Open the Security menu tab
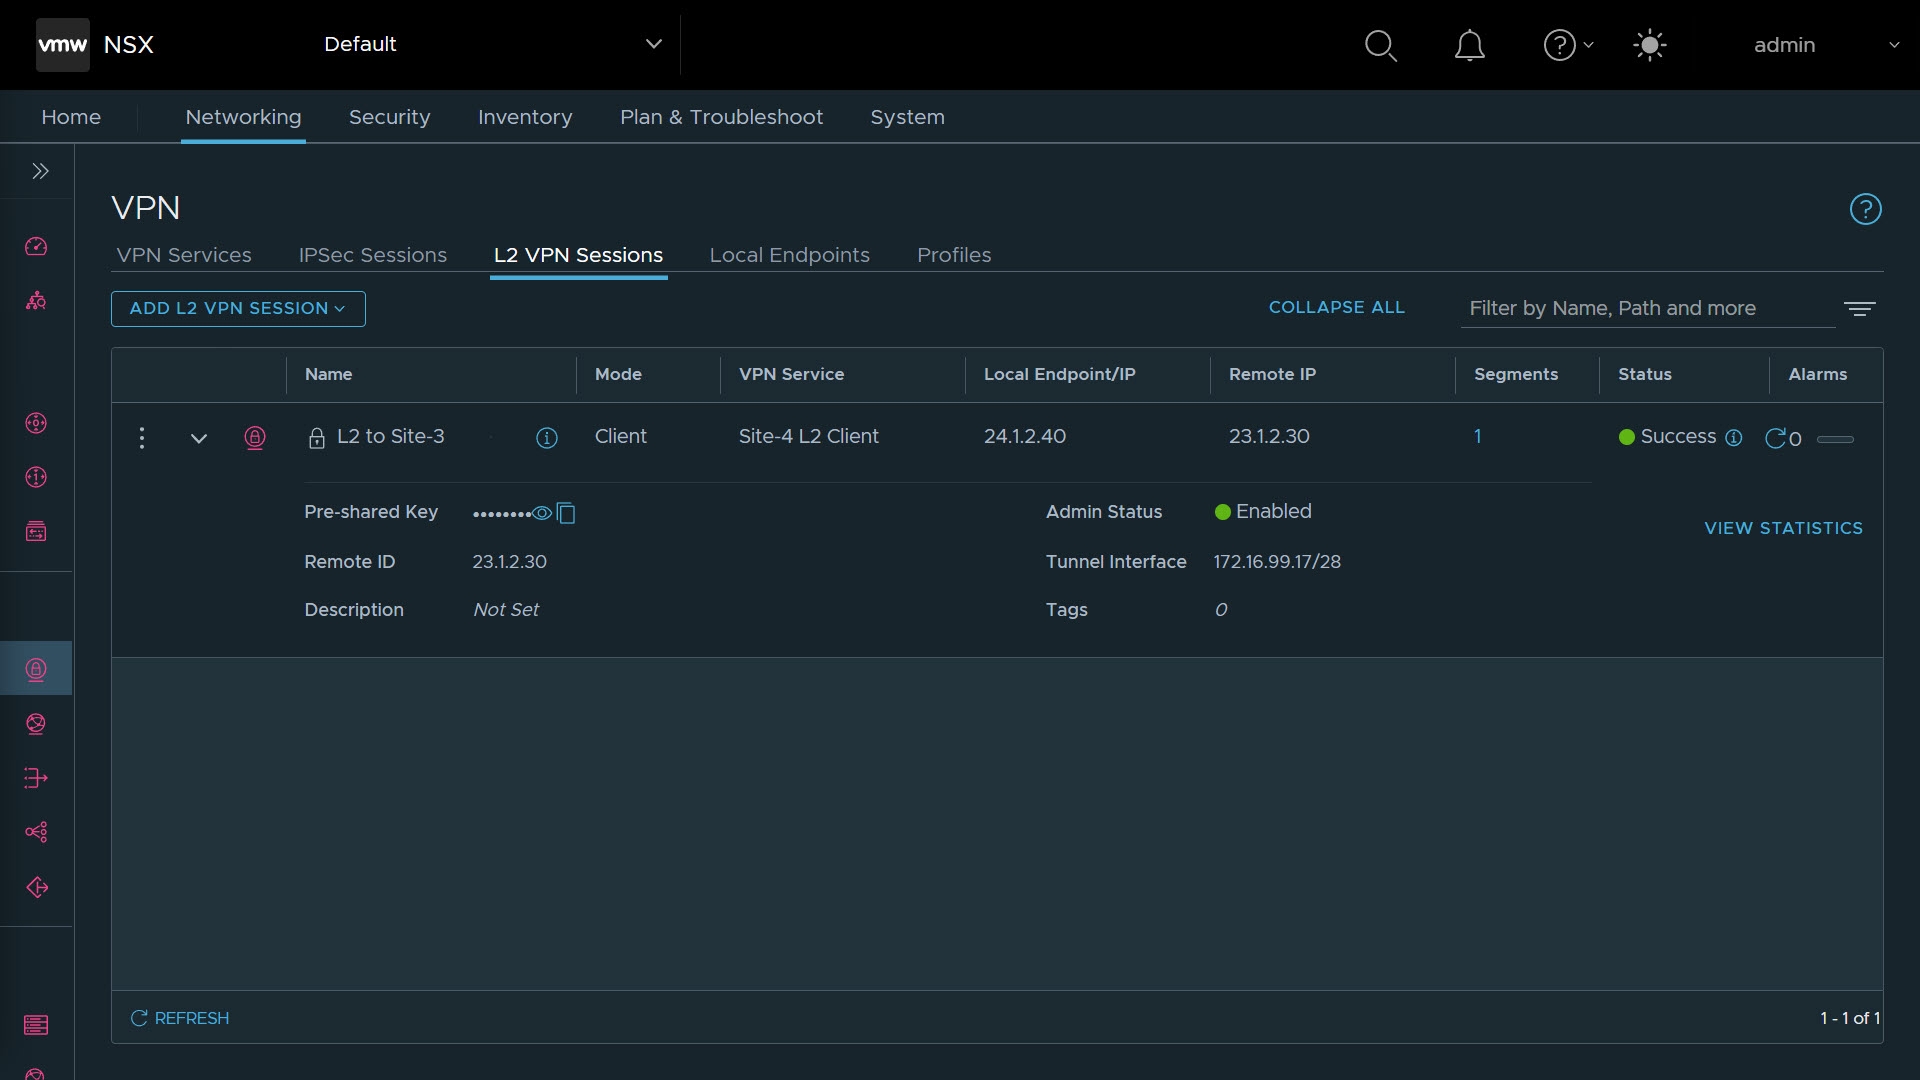Image resolution: width=1920 pixels, height=1080 pixels. click(389, 117)
